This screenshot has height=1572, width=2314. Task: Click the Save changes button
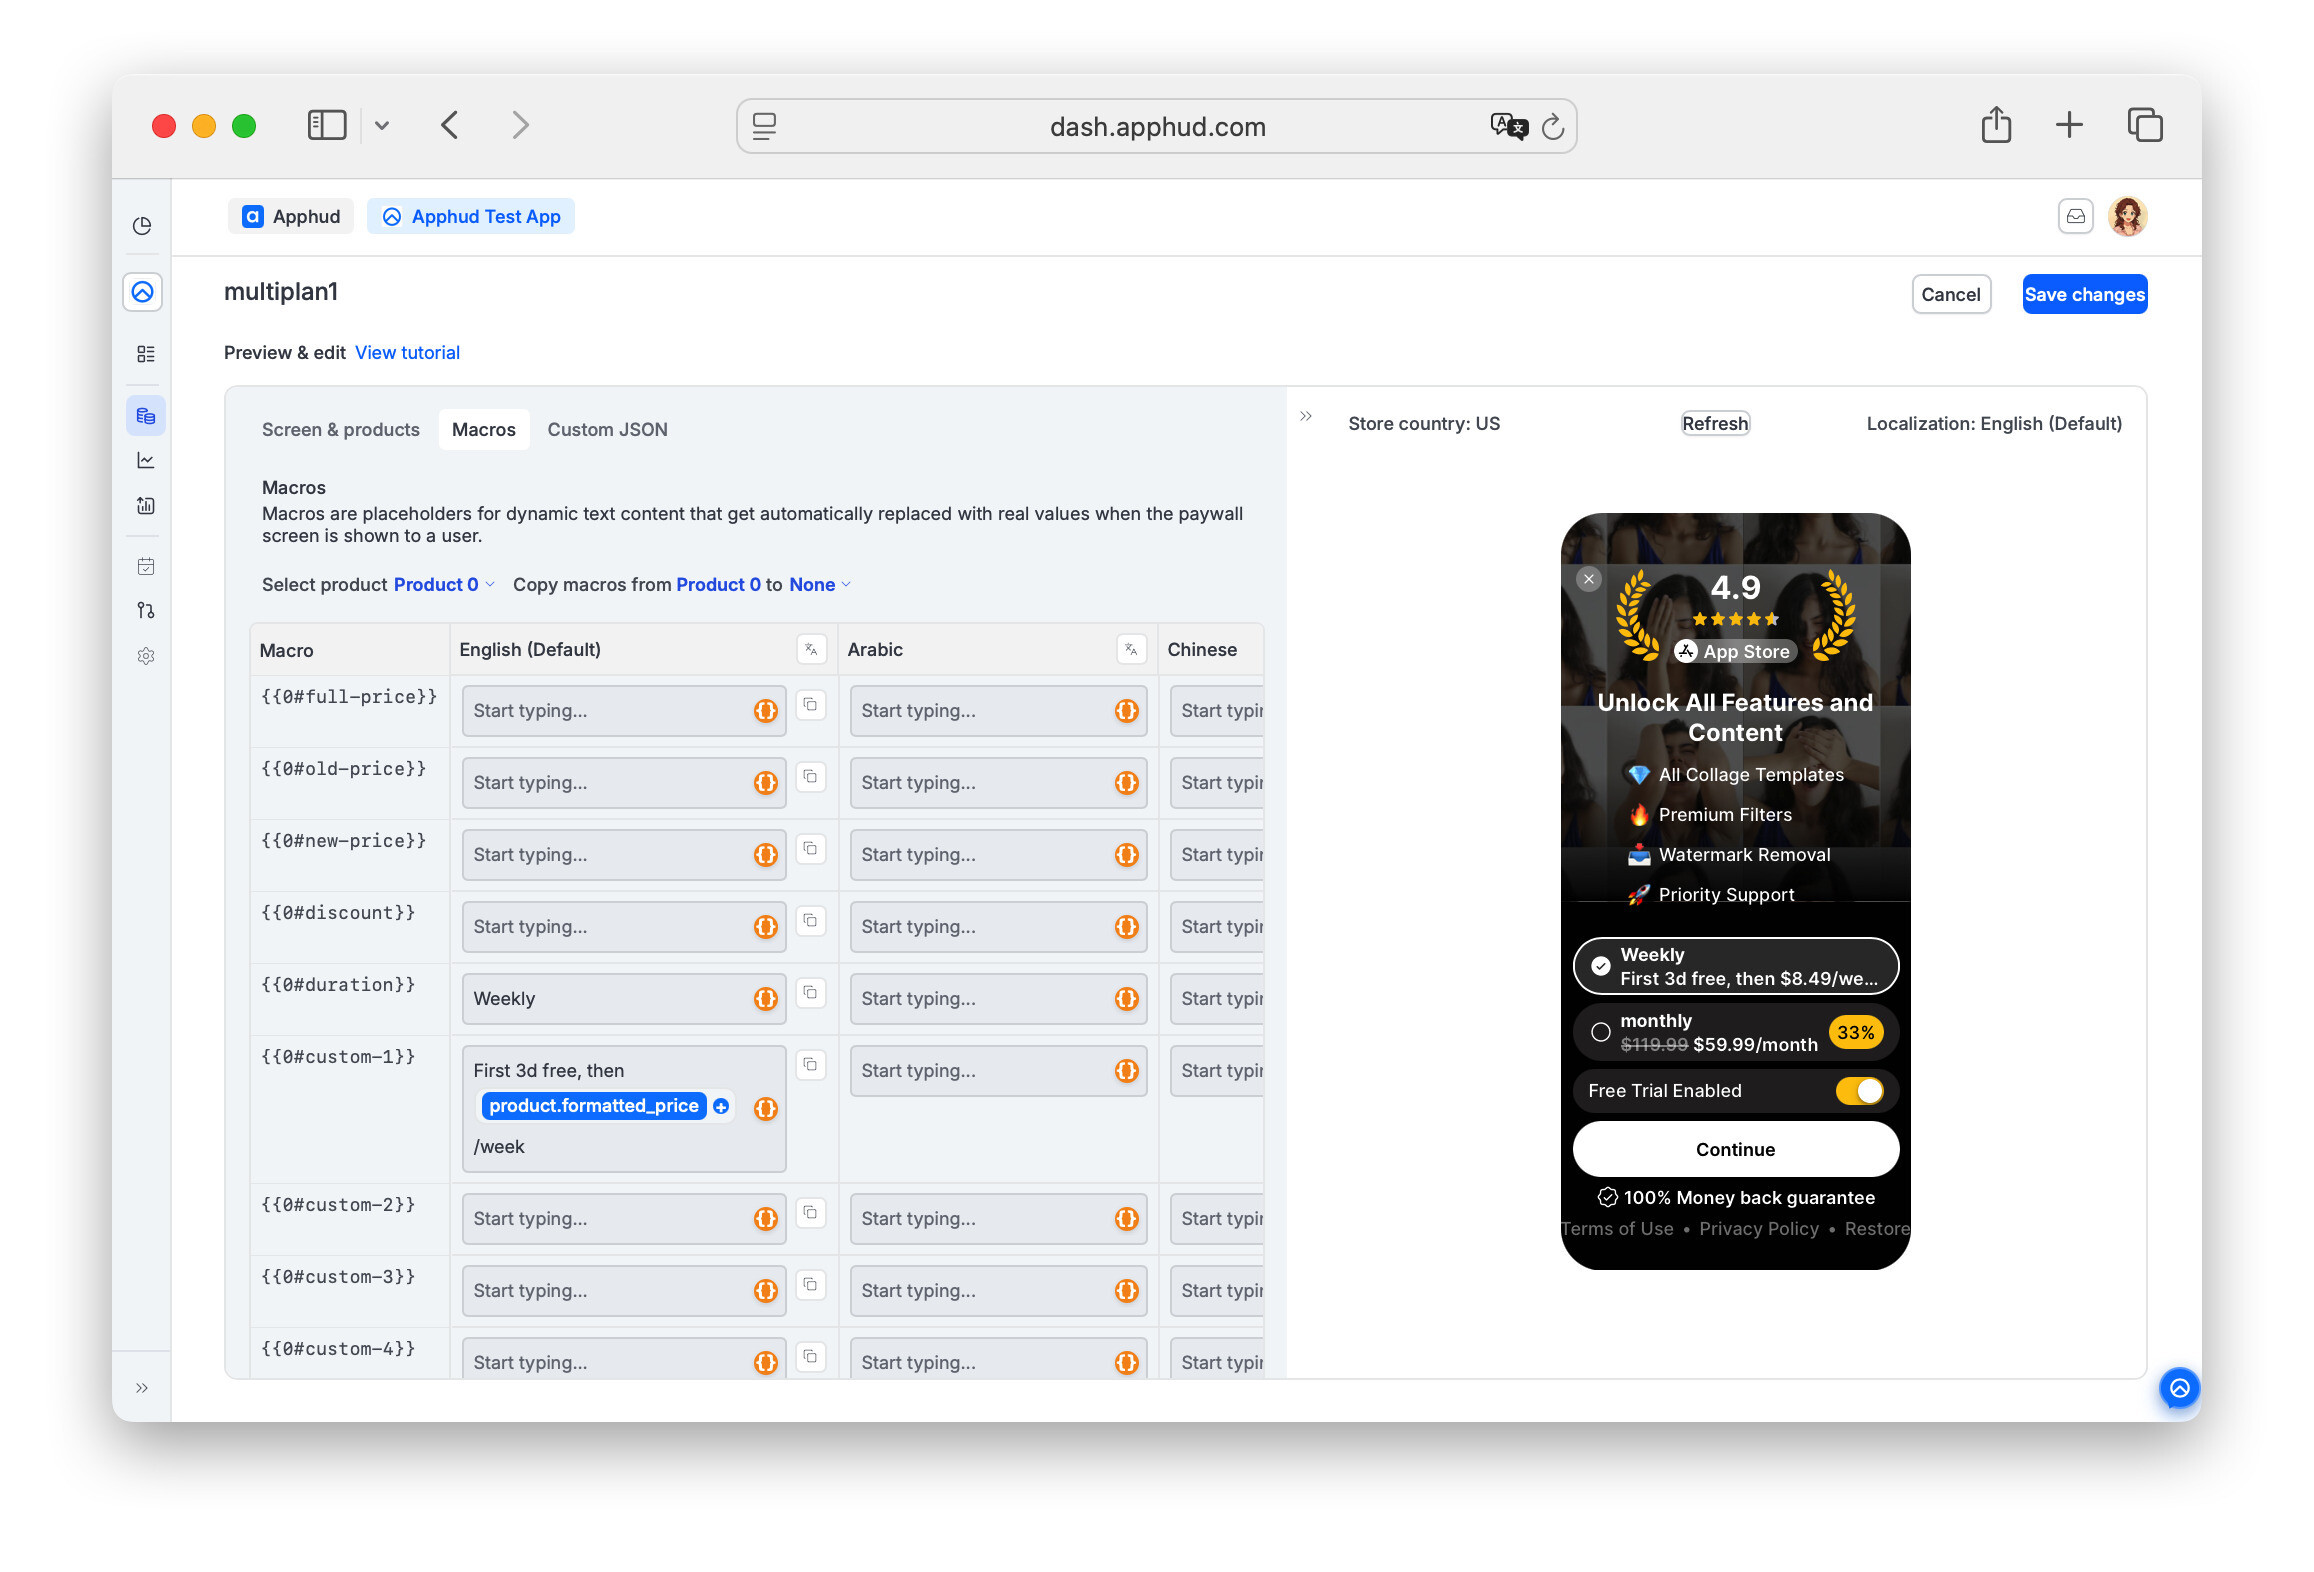click(x=2085, y=294)
